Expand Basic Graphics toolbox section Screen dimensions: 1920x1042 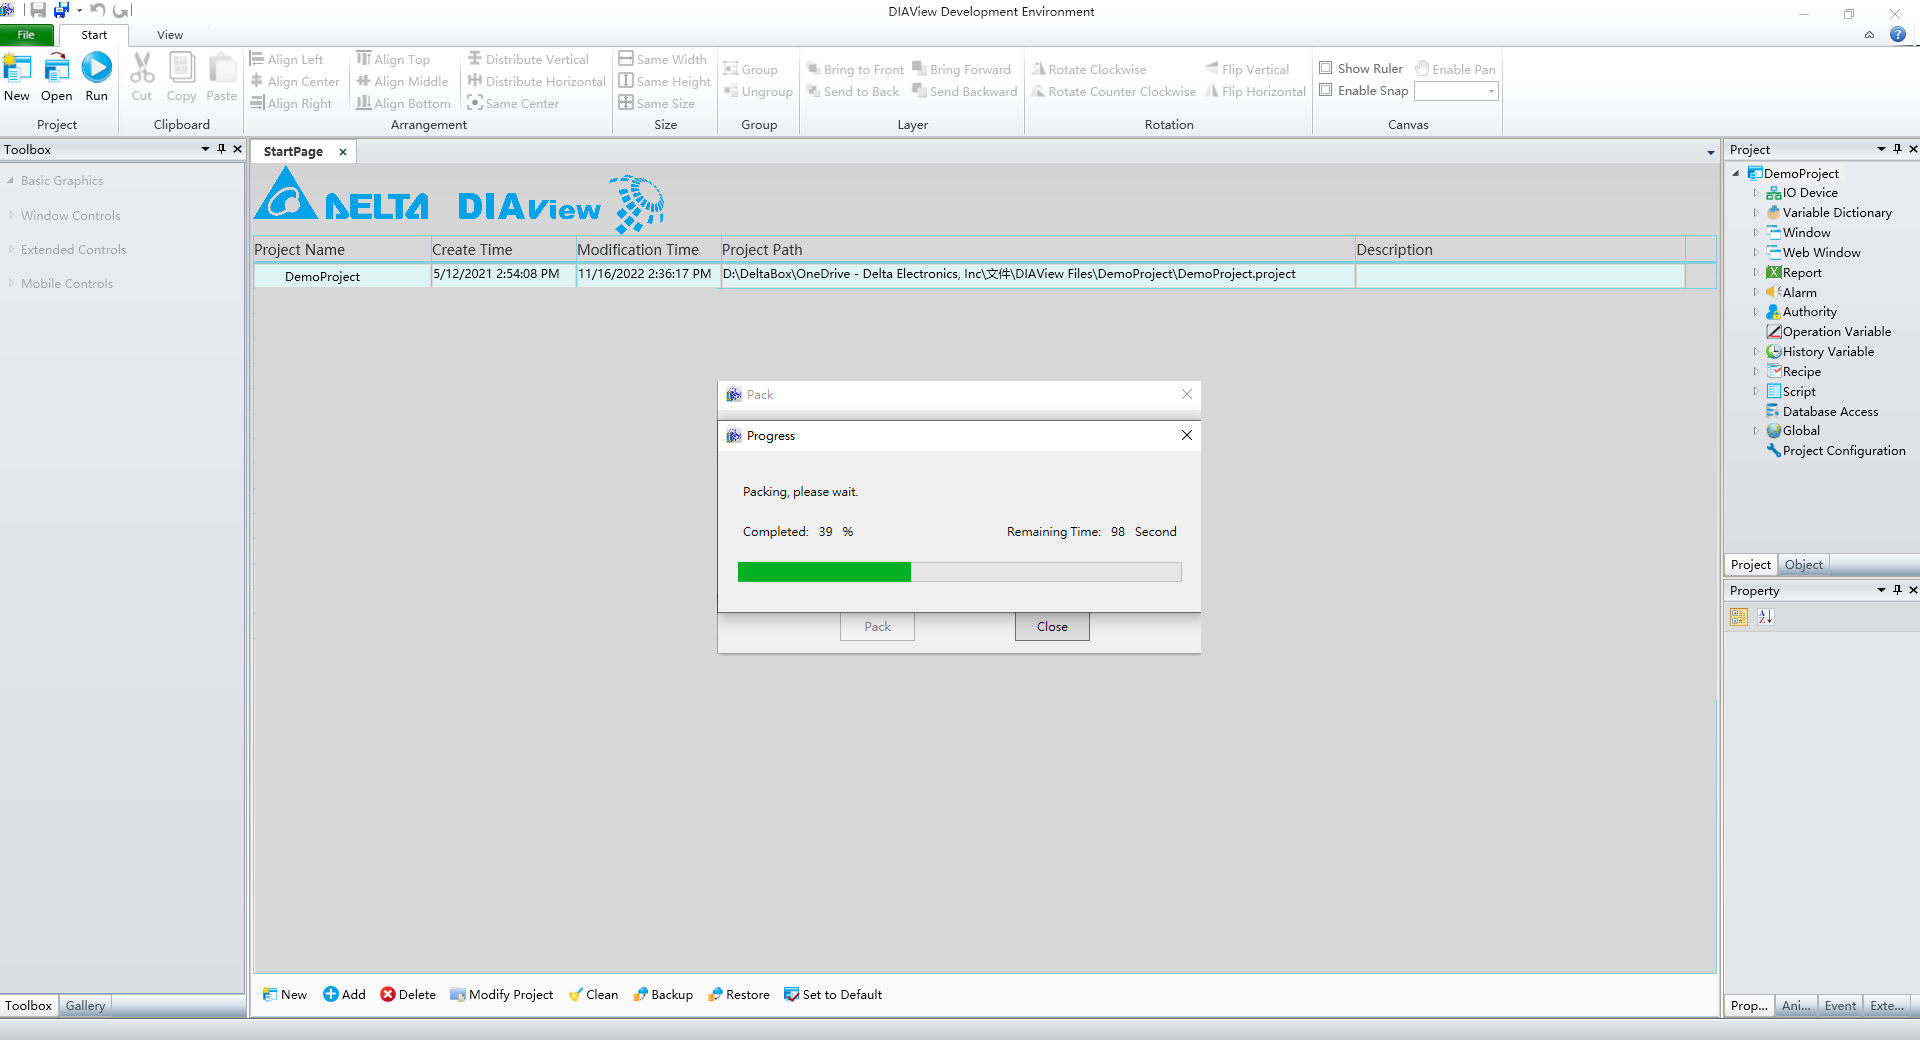pos(11,181)
